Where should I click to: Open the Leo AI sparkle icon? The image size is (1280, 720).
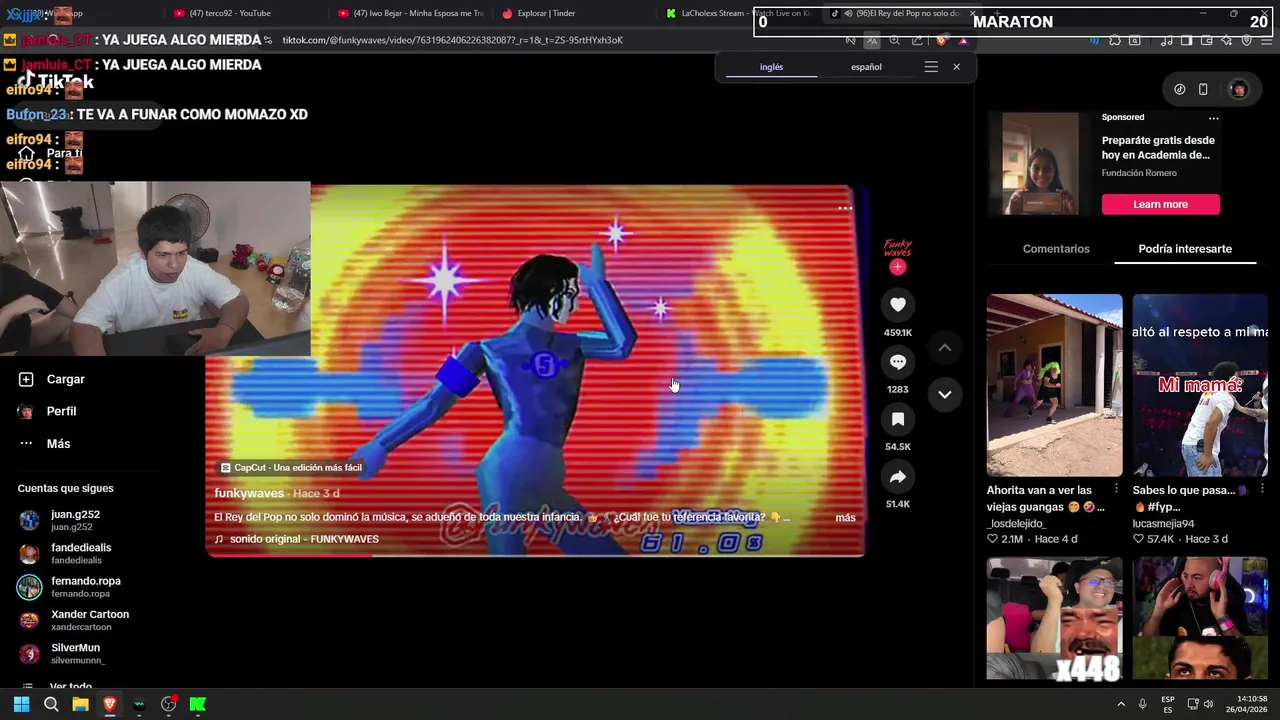click(x=1227, y=41)
